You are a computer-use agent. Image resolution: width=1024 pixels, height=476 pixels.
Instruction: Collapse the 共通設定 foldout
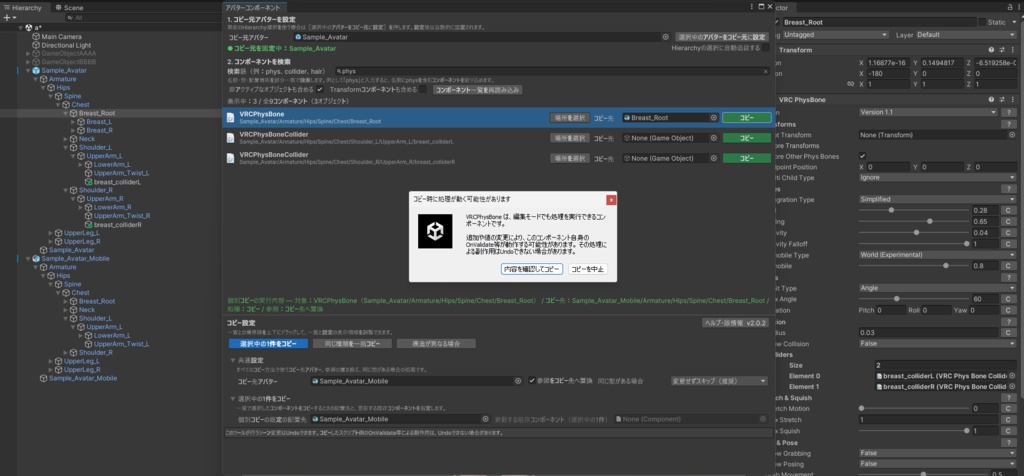click(232, 360)
